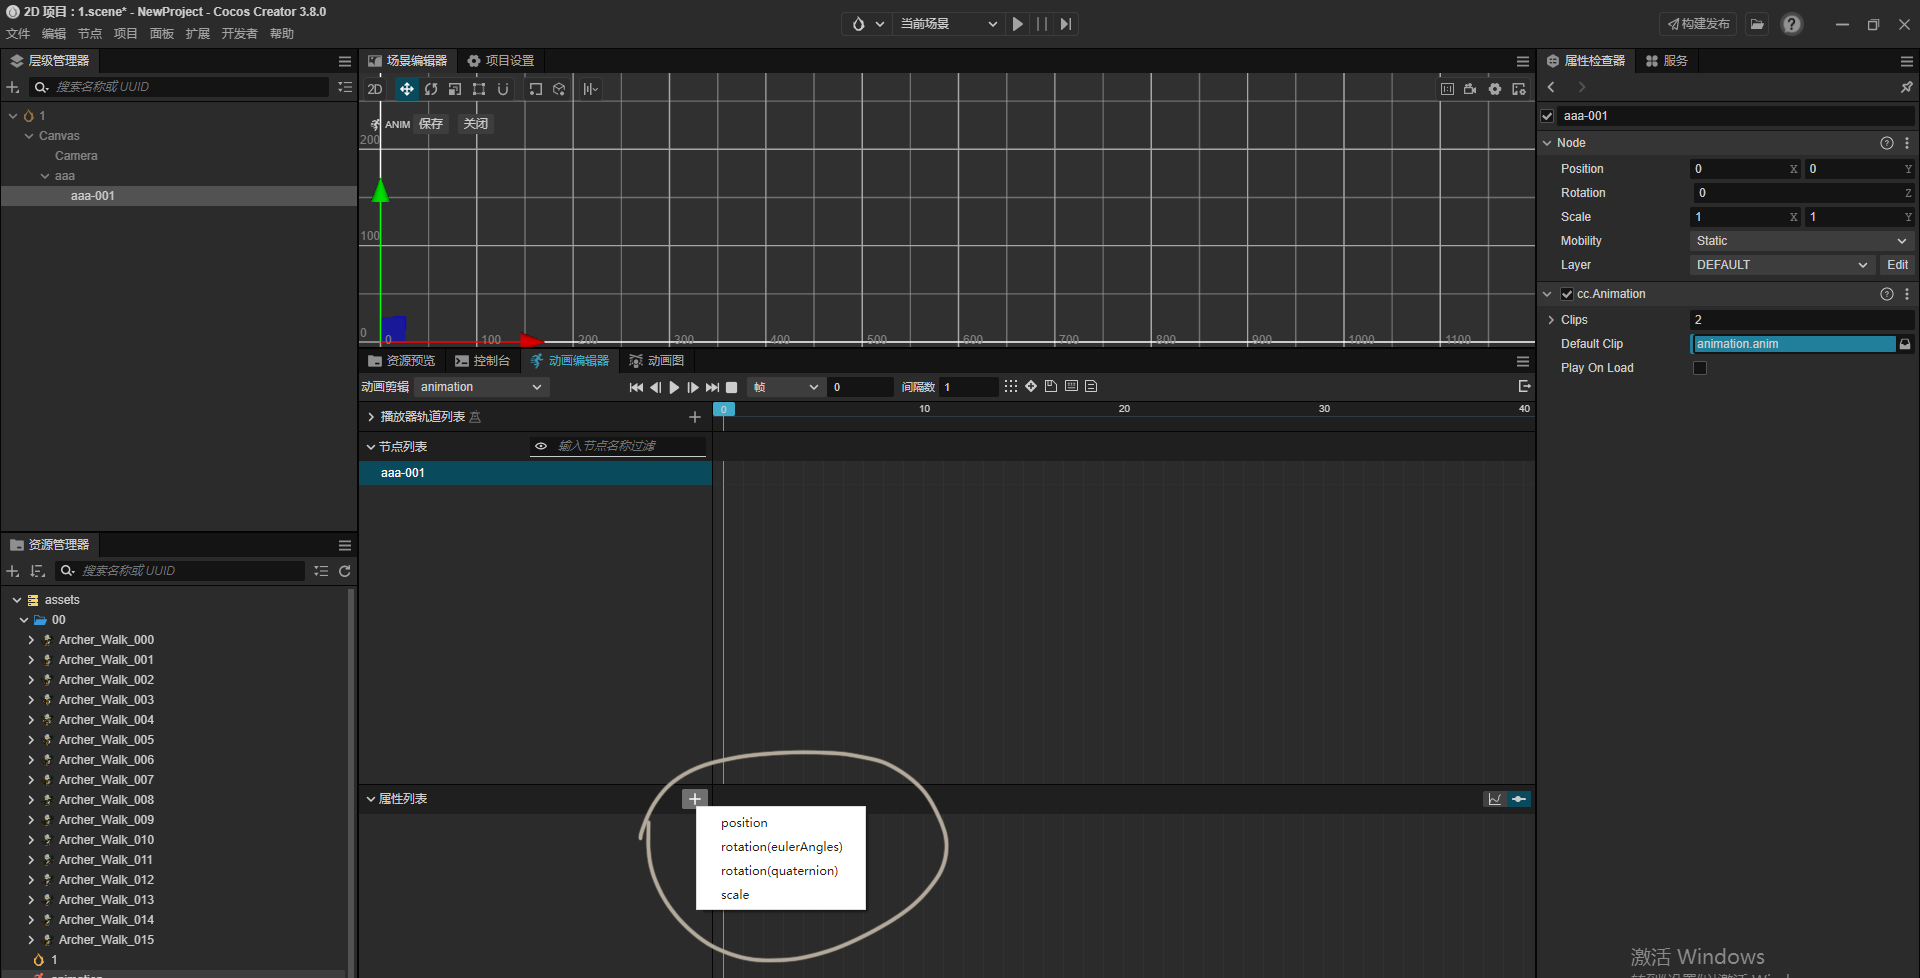Expand Archer_Walk_000 asset
Viewport: 1920px width, 978px height.
coord(31,640)
